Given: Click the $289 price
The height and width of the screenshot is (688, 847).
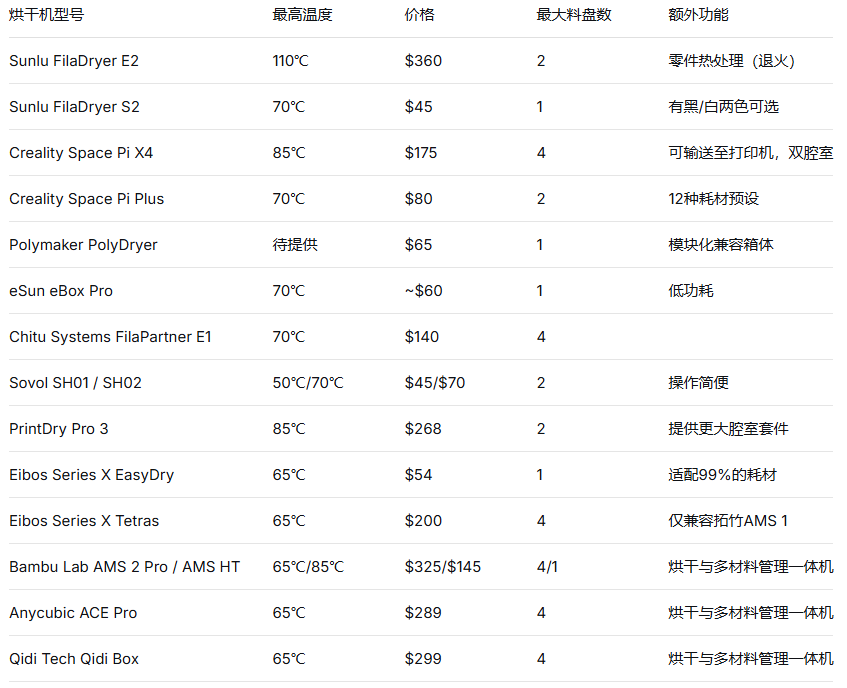Looking at the screenshot, I should click(423, 613).
